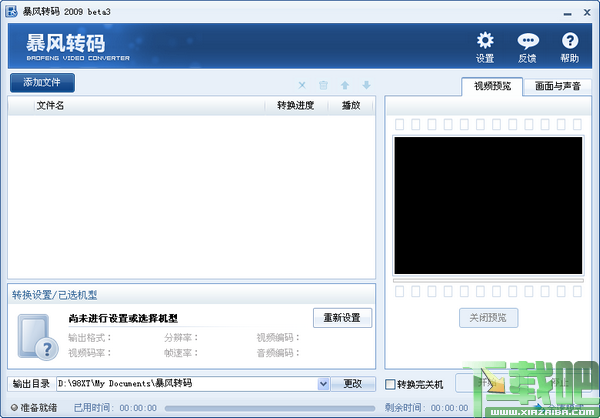
Task: Toggle the 转换完关机 checkbox
Action: click(390, 384)
